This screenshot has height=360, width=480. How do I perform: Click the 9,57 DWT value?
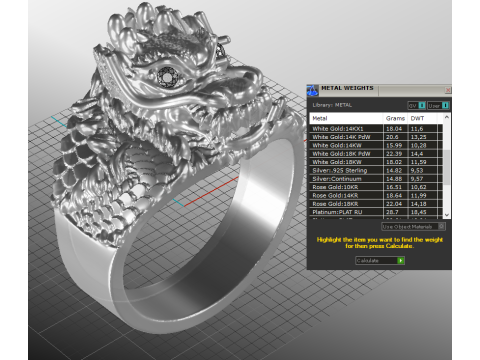(x=417, y=179)
